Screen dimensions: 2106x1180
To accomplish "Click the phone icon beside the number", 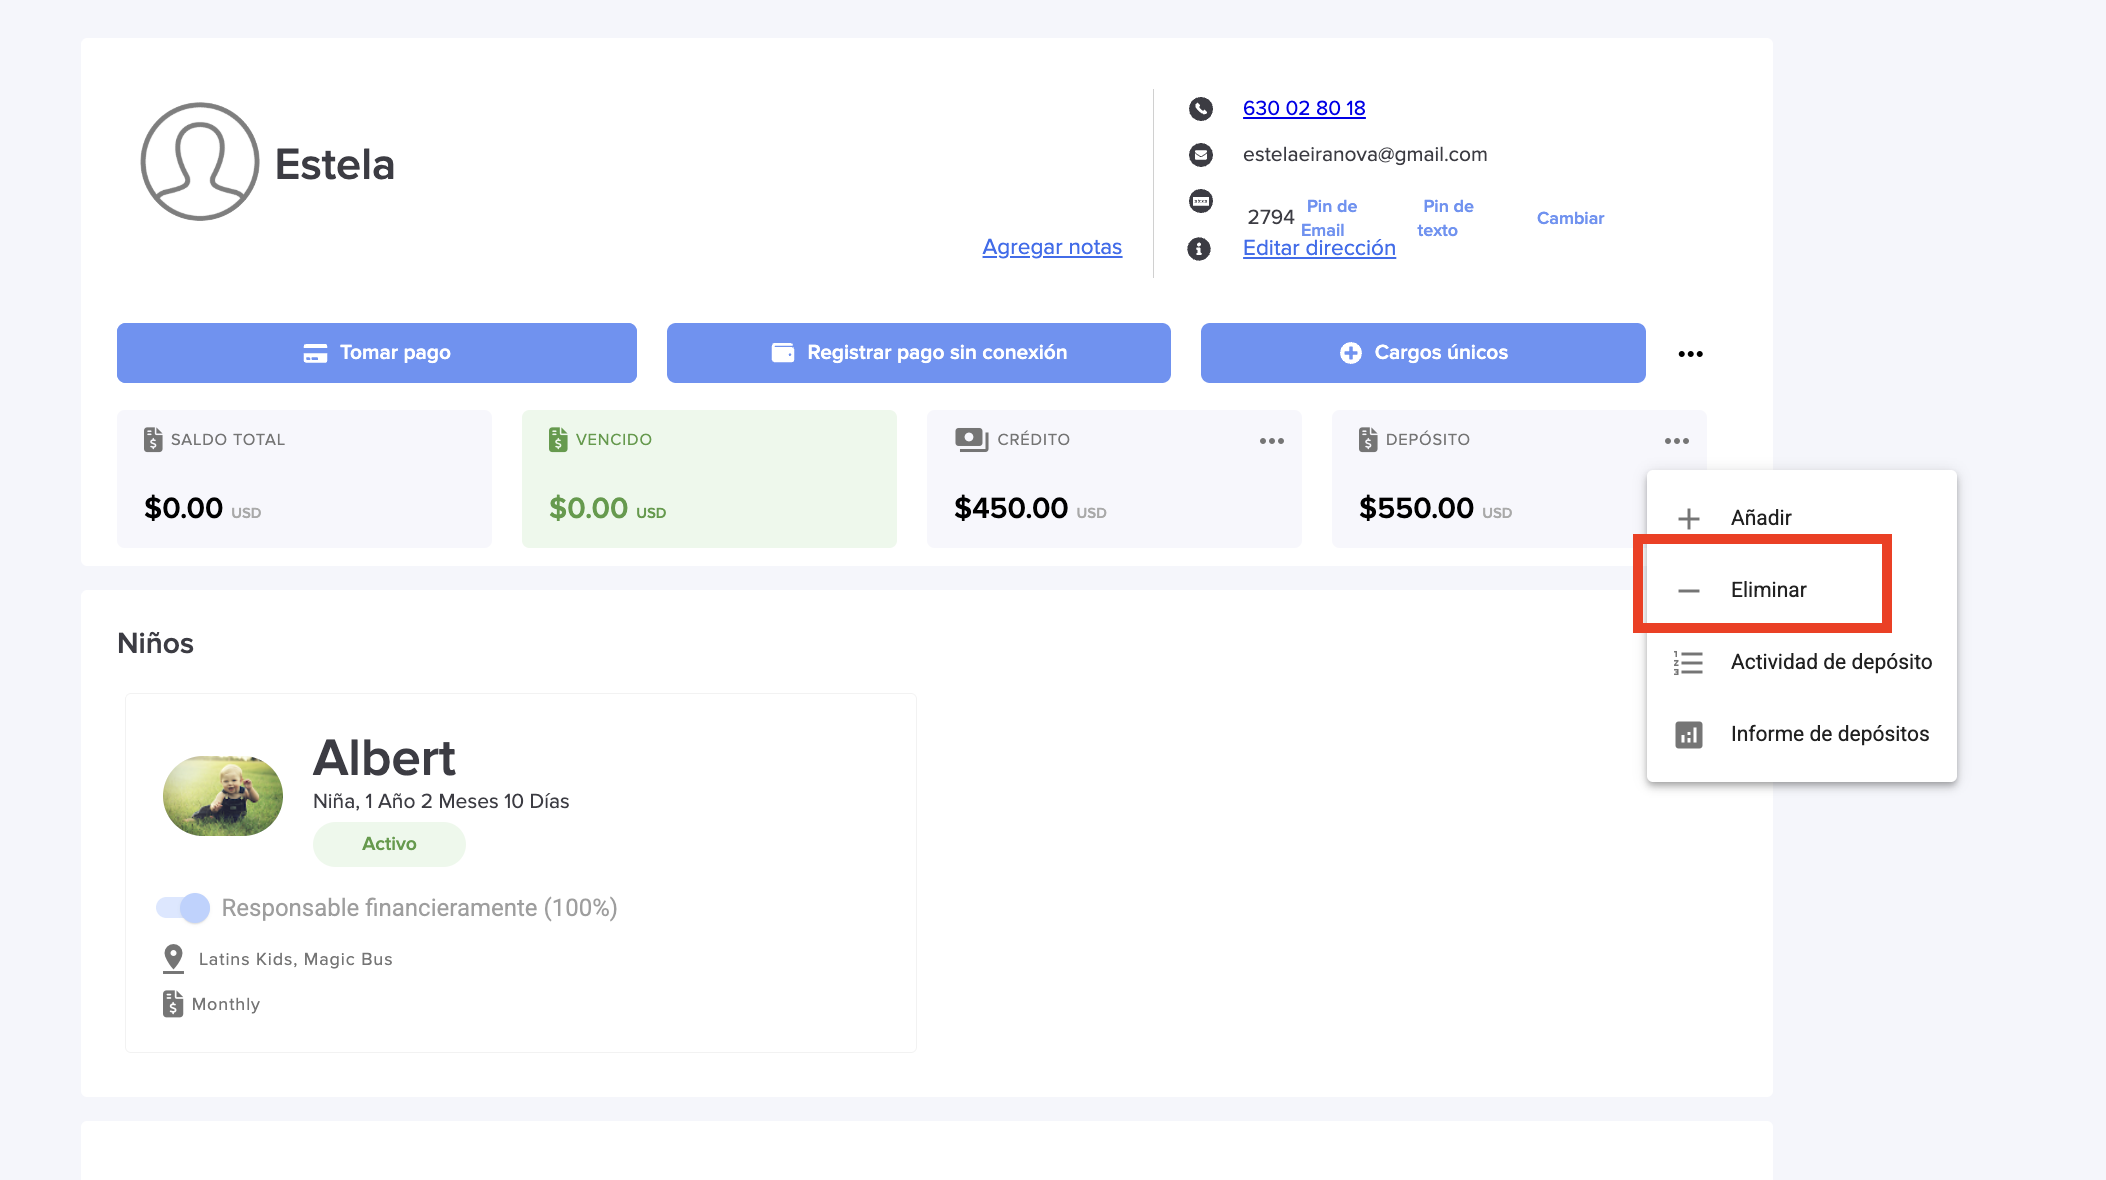I will 1200,108.
